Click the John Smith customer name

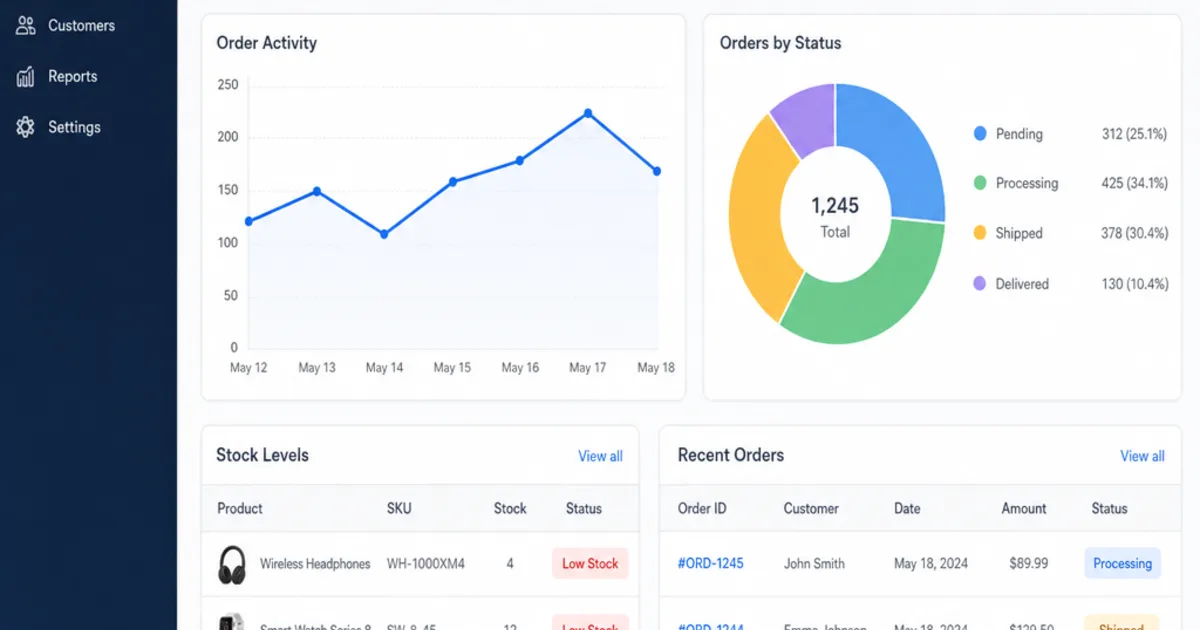[x=814, y=563]
